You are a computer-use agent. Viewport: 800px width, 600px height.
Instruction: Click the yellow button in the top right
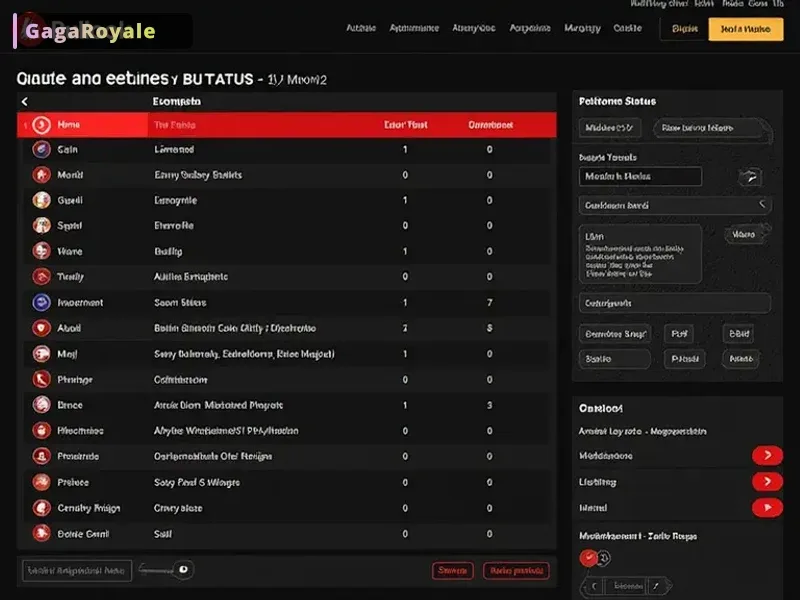click(x=745, y=29)
